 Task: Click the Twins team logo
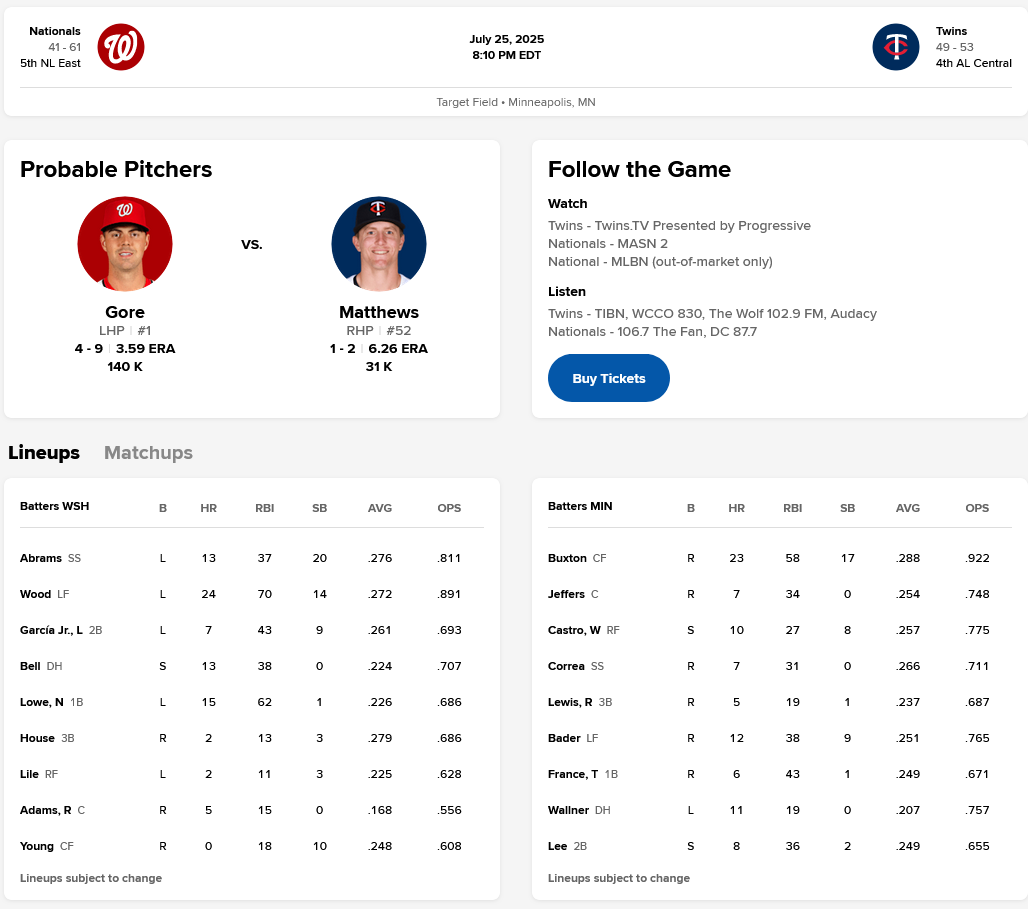coord(896,47)
